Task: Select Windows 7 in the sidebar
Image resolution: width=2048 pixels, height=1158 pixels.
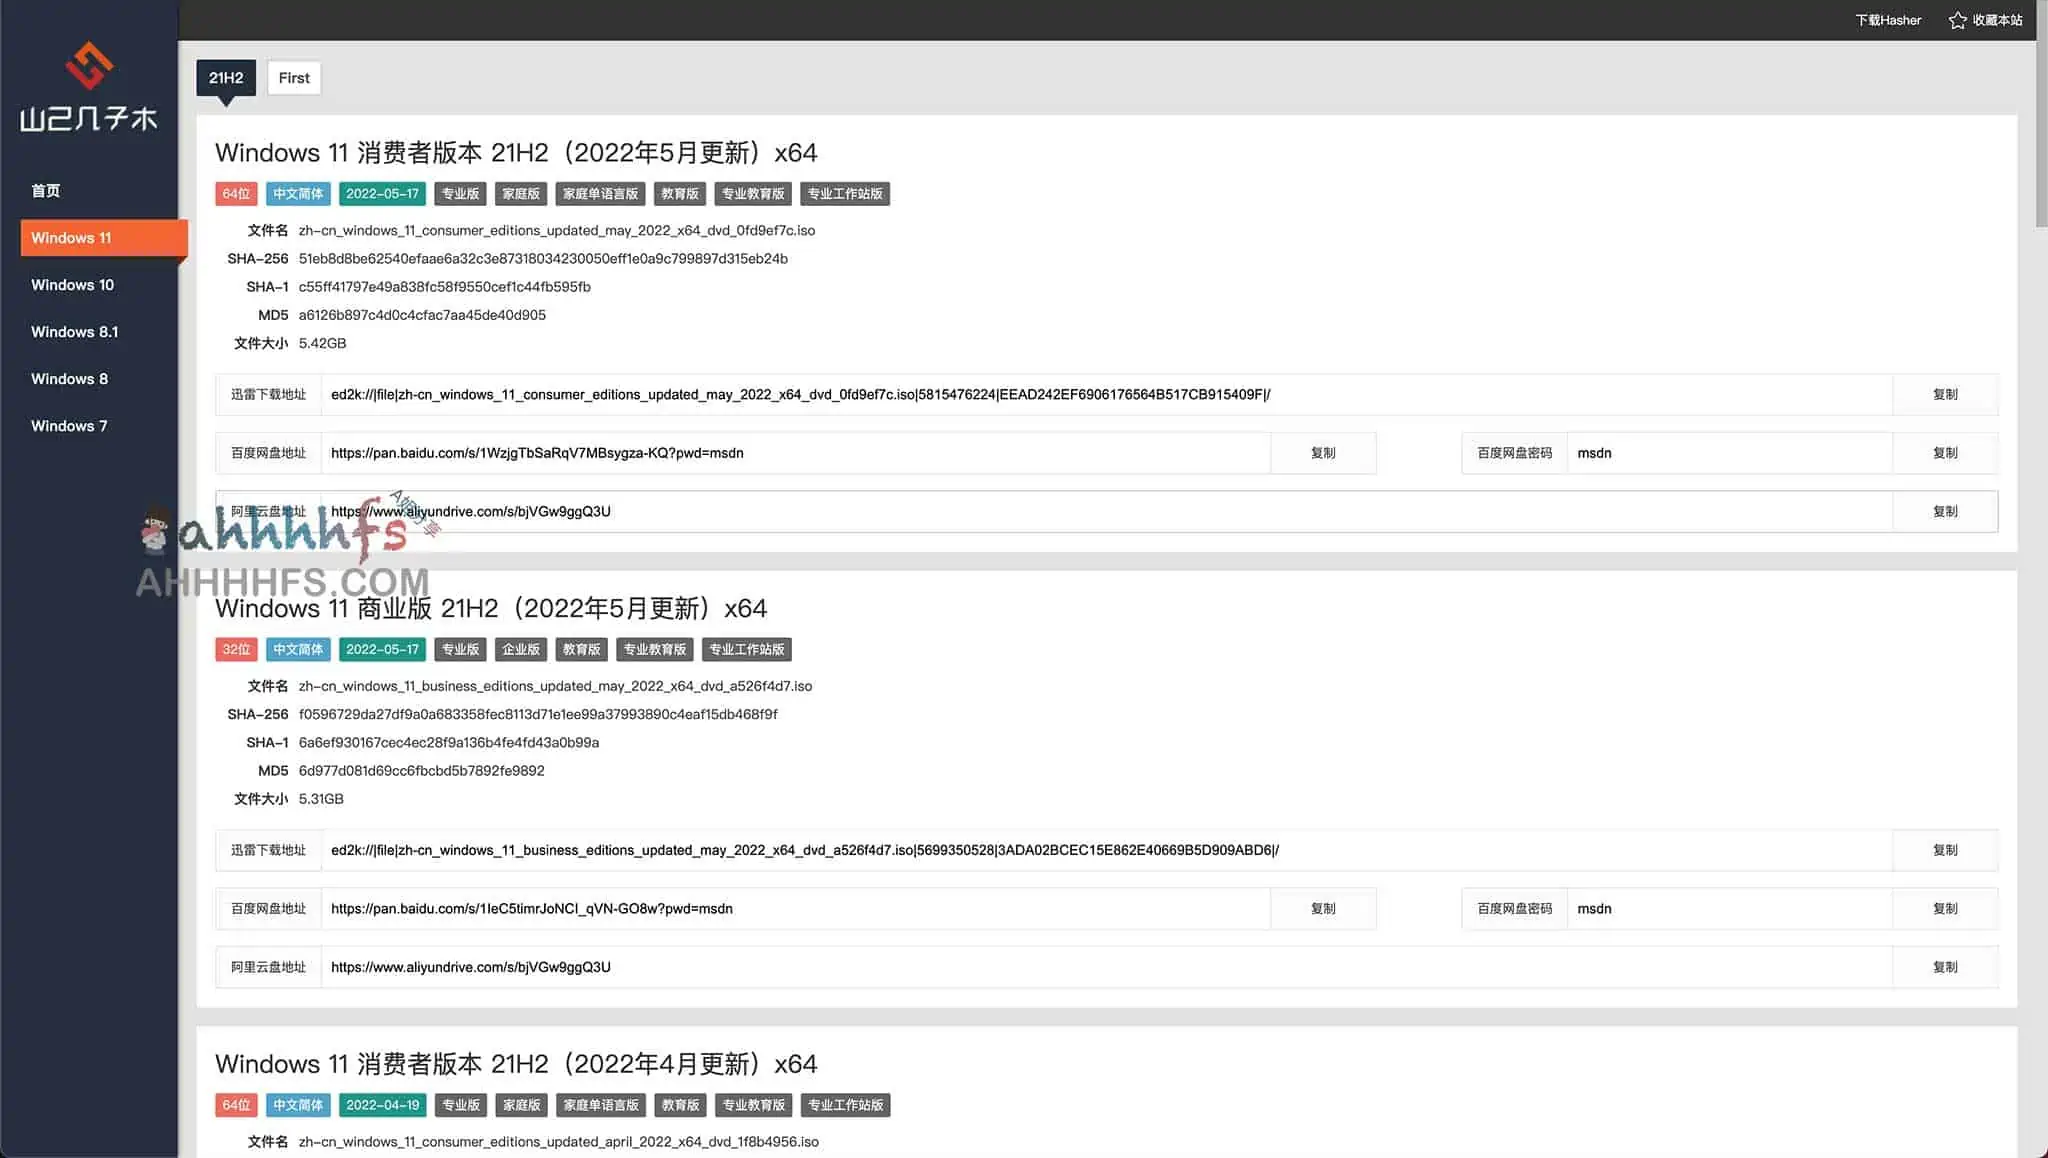Action: point(68,425)
